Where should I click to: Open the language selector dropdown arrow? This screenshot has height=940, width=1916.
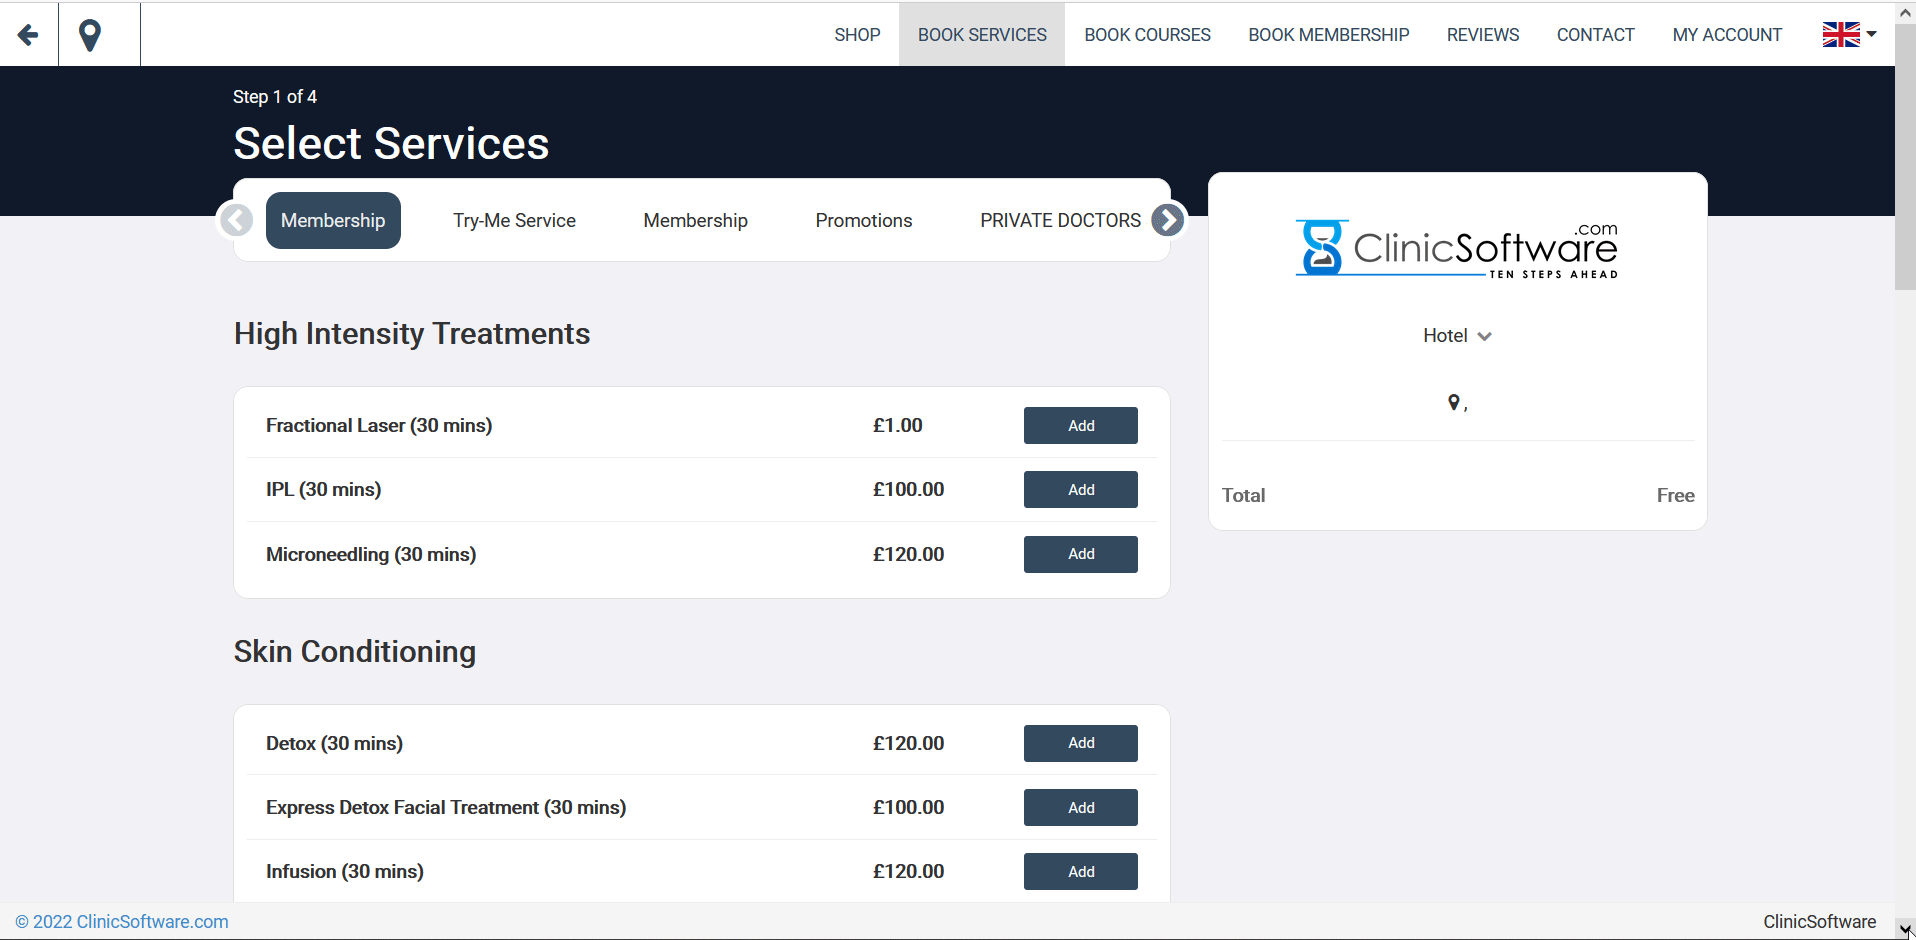pyautogui.click(x=1873, y=34)
